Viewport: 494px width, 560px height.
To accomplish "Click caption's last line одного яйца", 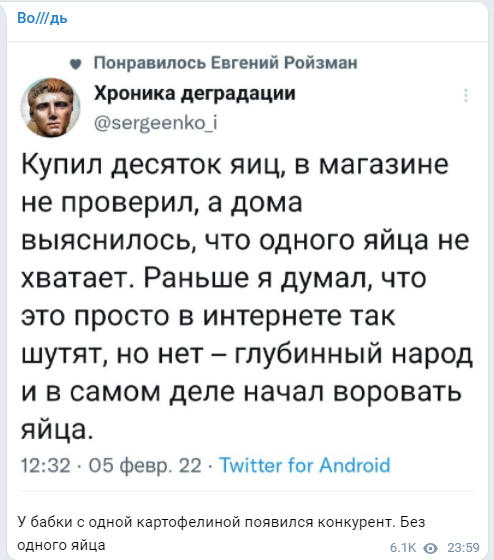I will click(x=61, y=545).
